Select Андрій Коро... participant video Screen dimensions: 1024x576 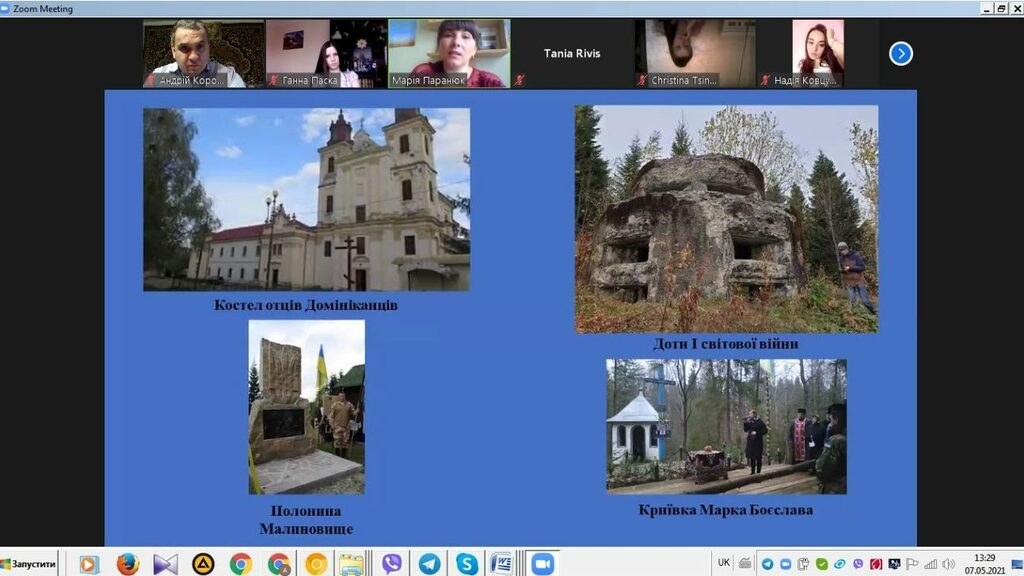point(204,53)
